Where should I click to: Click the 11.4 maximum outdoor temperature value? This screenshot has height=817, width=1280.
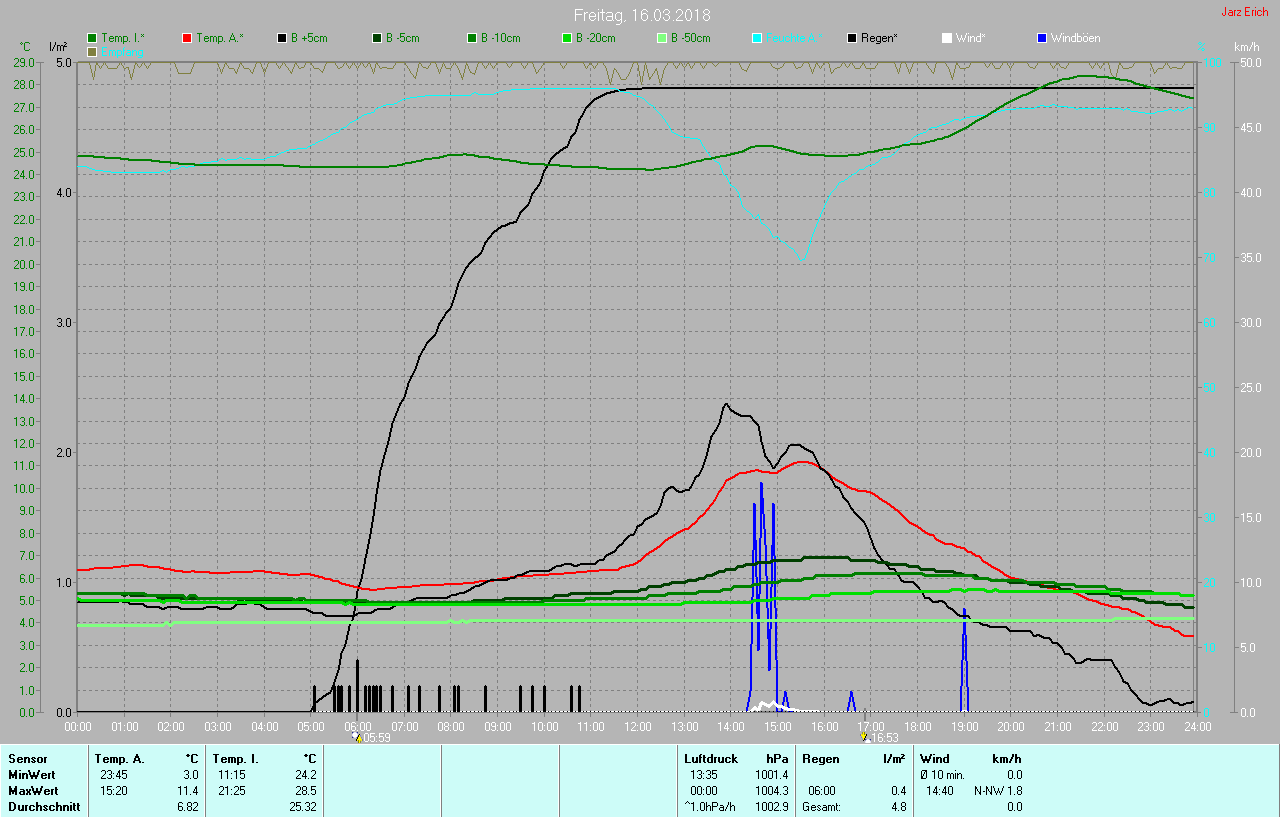(188, 791)
